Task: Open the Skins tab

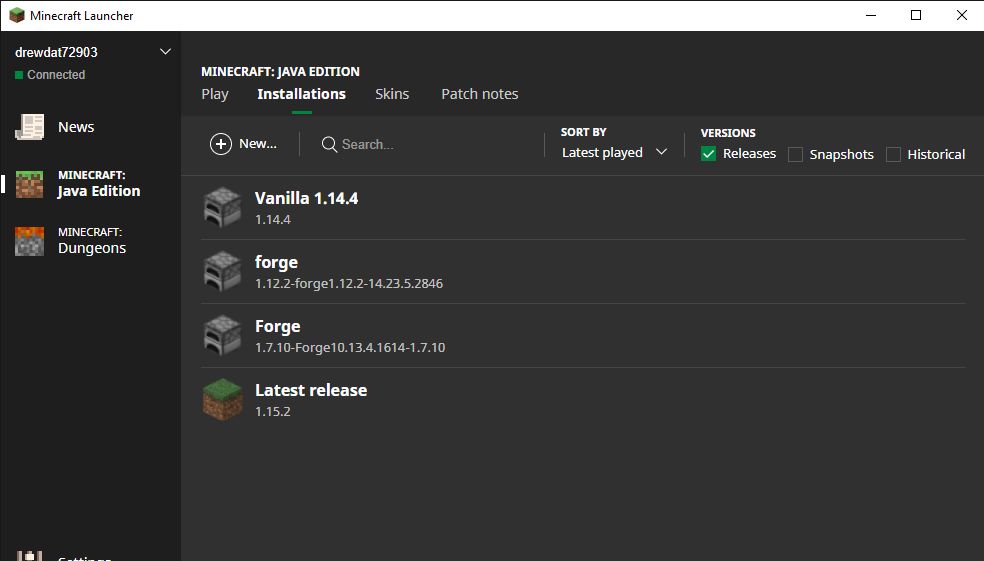Action: click(392, 94)
